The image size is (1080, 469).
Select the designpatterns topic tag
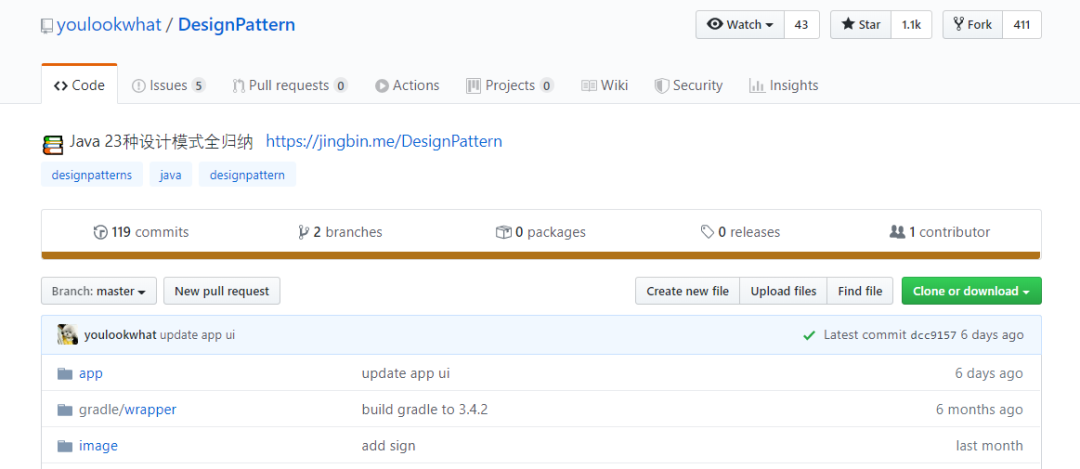(x=92, y=175)
